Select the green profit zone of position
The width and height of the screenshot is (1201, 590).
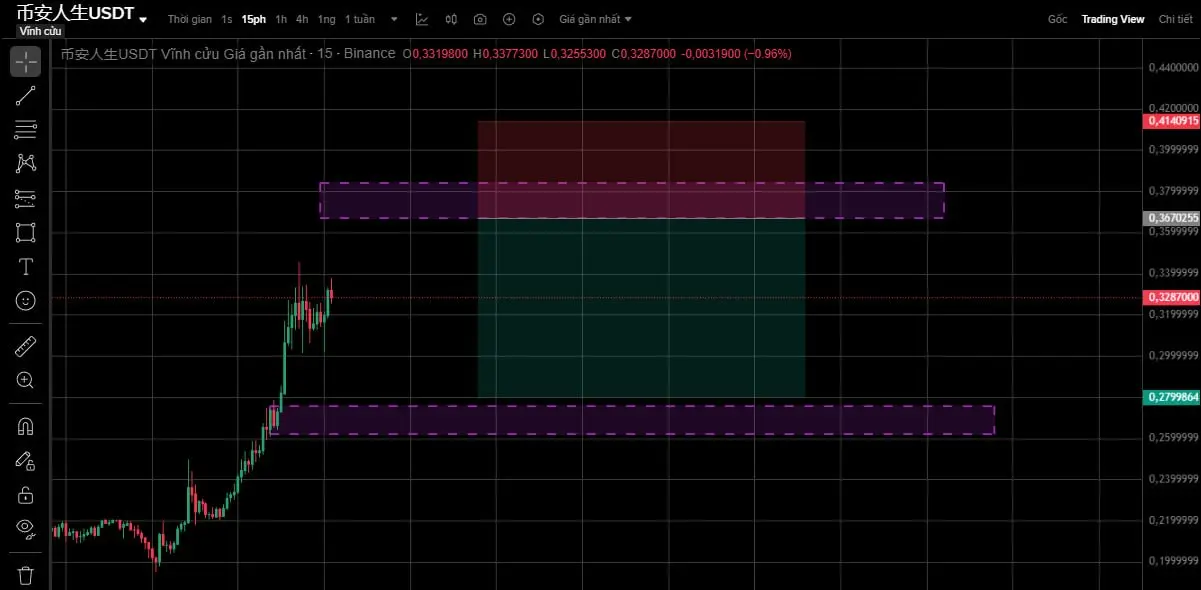click(641, 307)
